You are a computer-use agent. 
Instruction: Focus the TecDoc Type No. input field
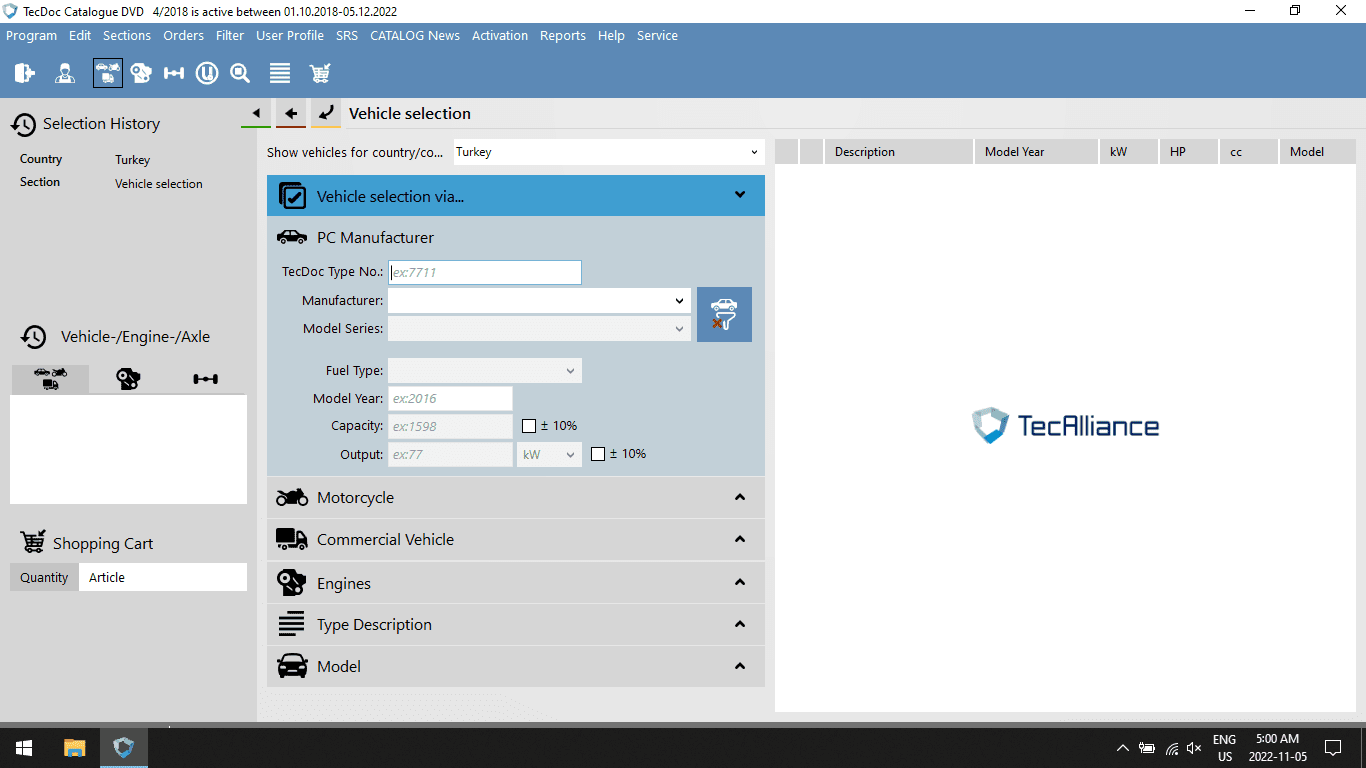click(484, 272)
